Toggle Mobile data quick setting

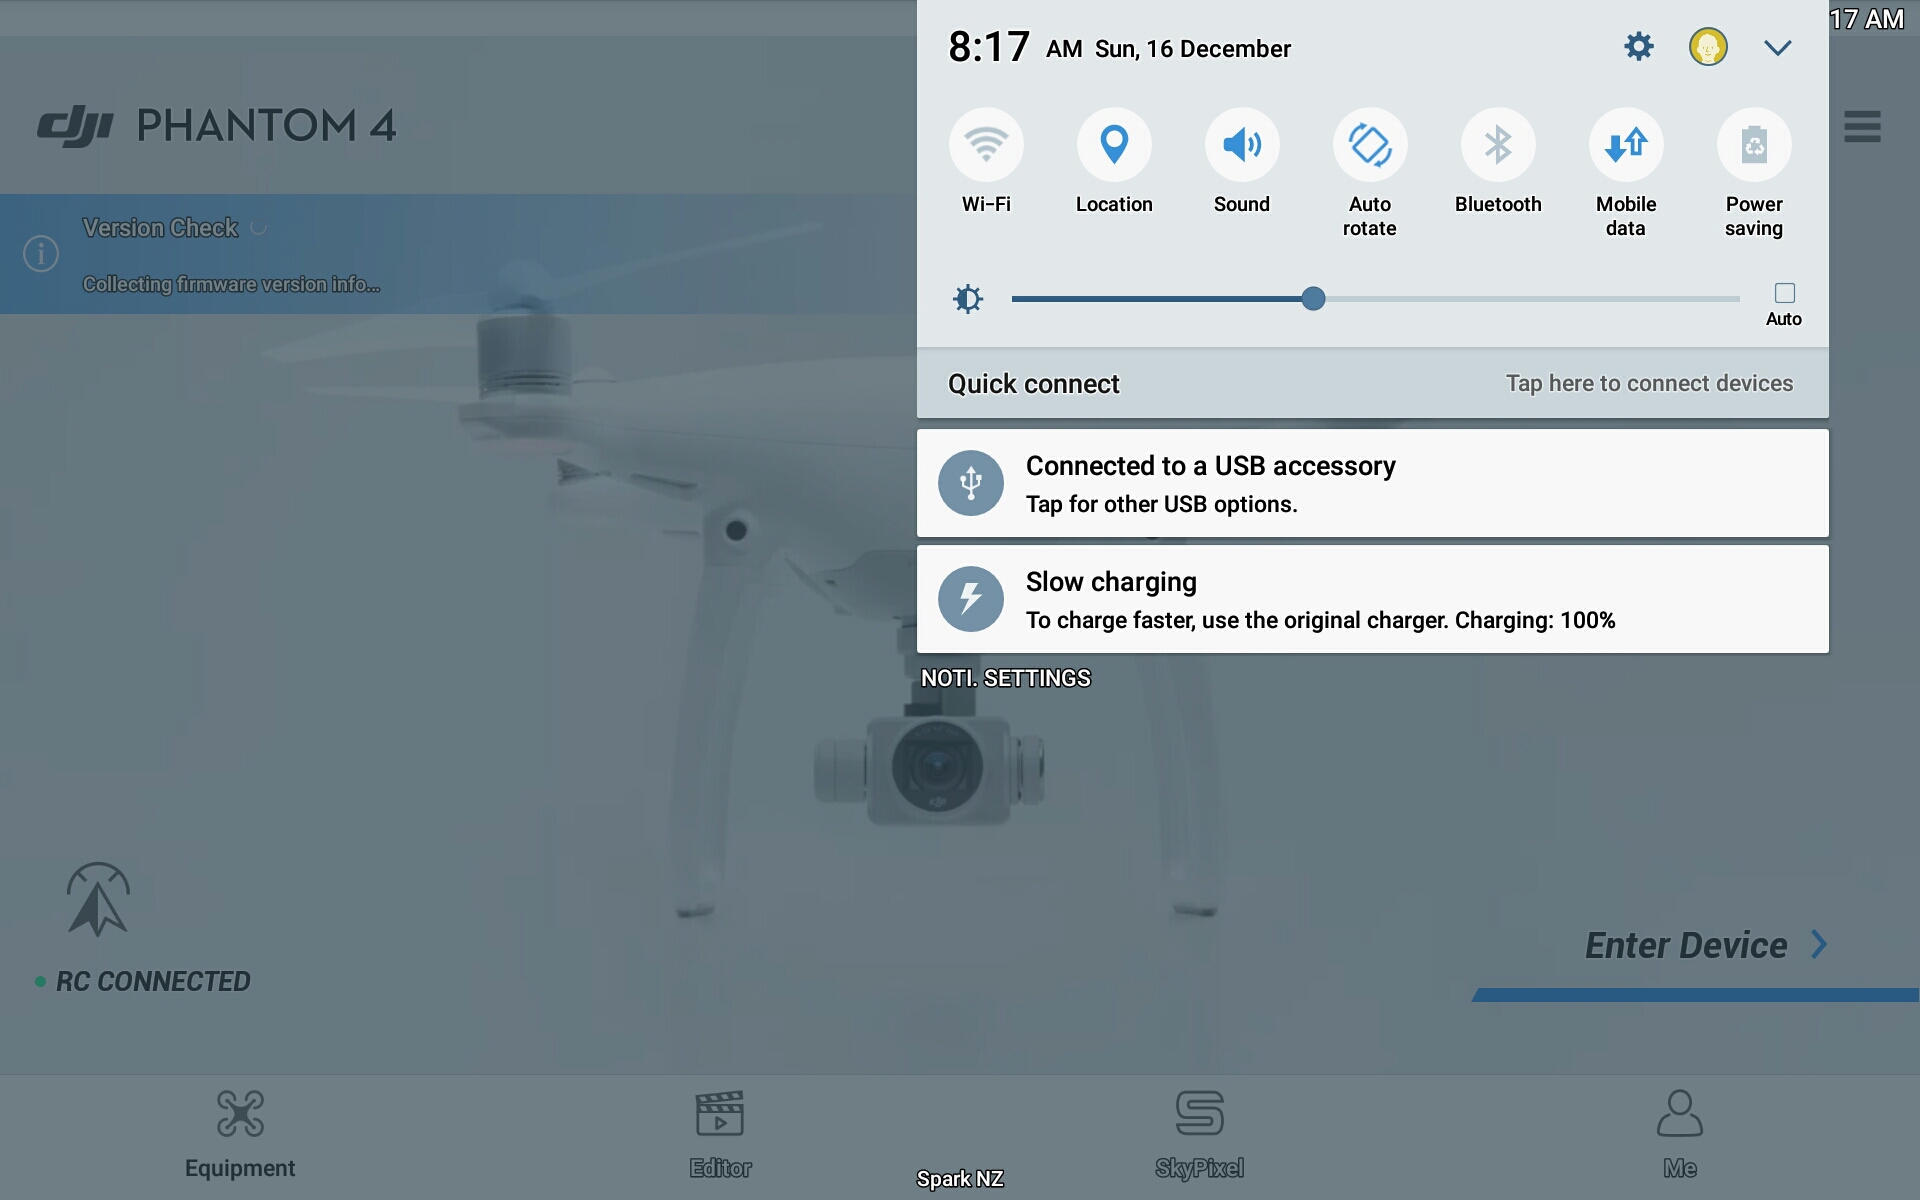point(1626,145)
